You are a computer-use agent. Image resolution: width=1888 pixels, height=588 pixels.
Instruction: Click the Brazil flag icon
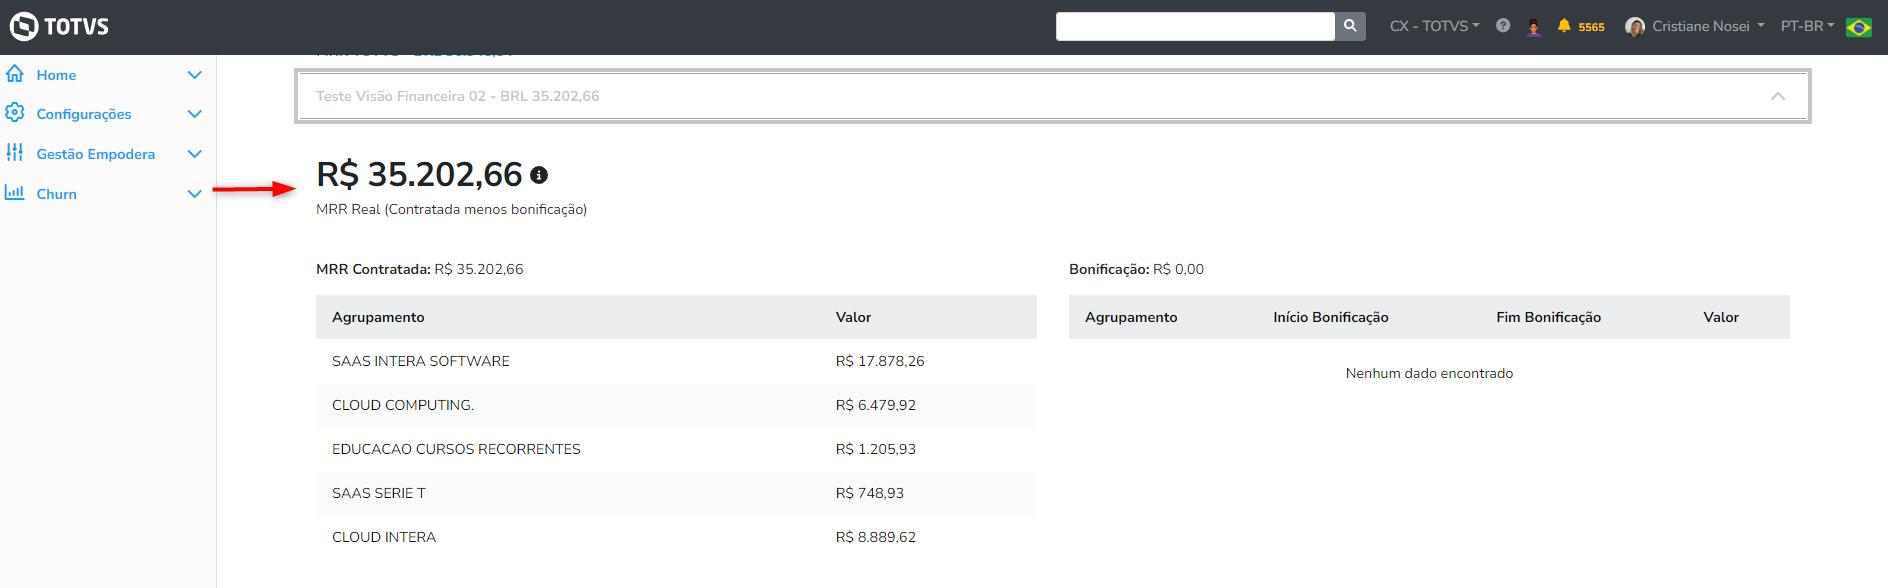click(1859, 27)
